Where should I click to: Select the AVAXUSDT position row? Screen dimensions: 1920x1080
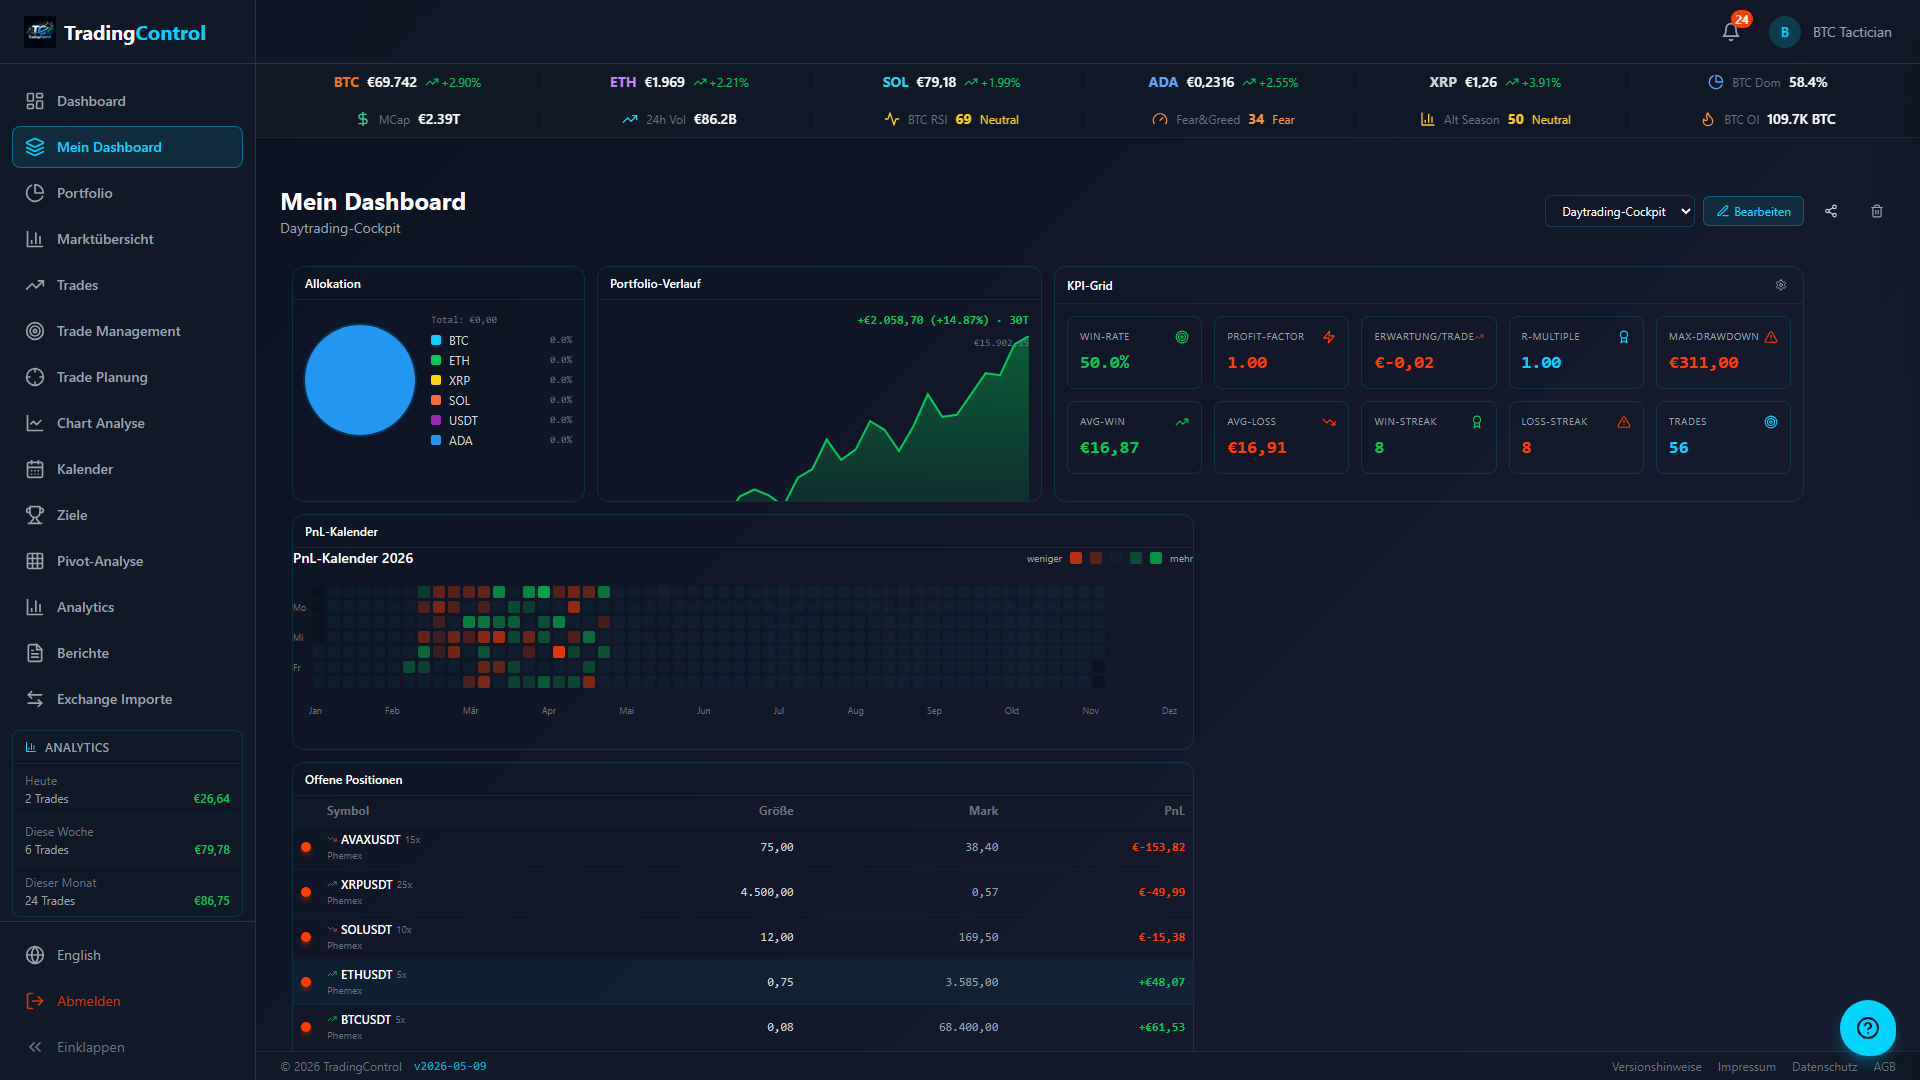click(x=742, y=847)
